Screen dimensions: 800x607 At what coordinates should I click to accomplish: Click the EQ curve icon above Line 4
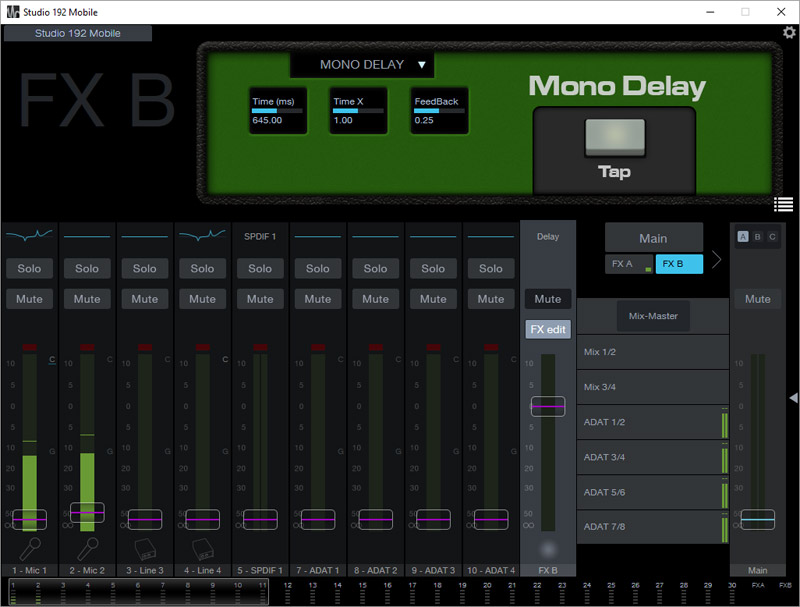[202, 236]
